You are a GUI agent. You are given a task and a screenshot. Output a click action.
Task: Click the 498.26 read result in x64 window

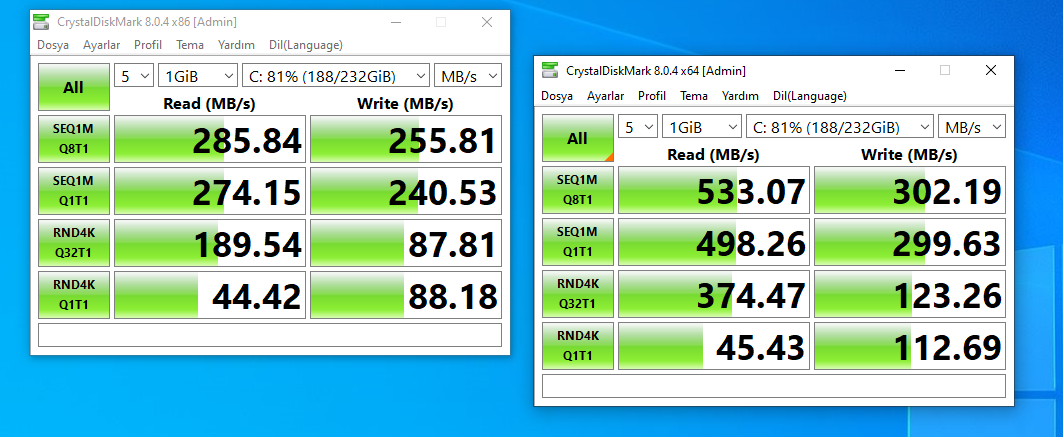click(x=714, y=242)
